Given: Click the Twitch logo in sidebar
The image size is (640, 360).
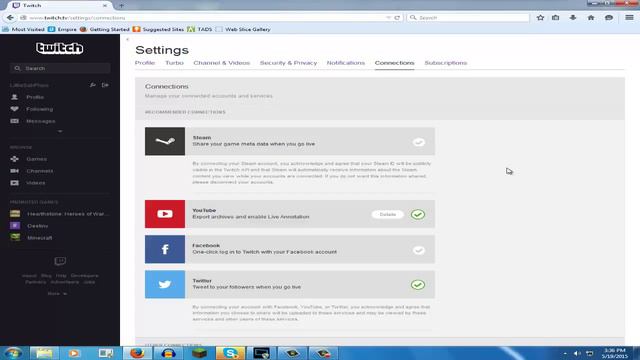Looking at the screenshot, I should [60, 48].
